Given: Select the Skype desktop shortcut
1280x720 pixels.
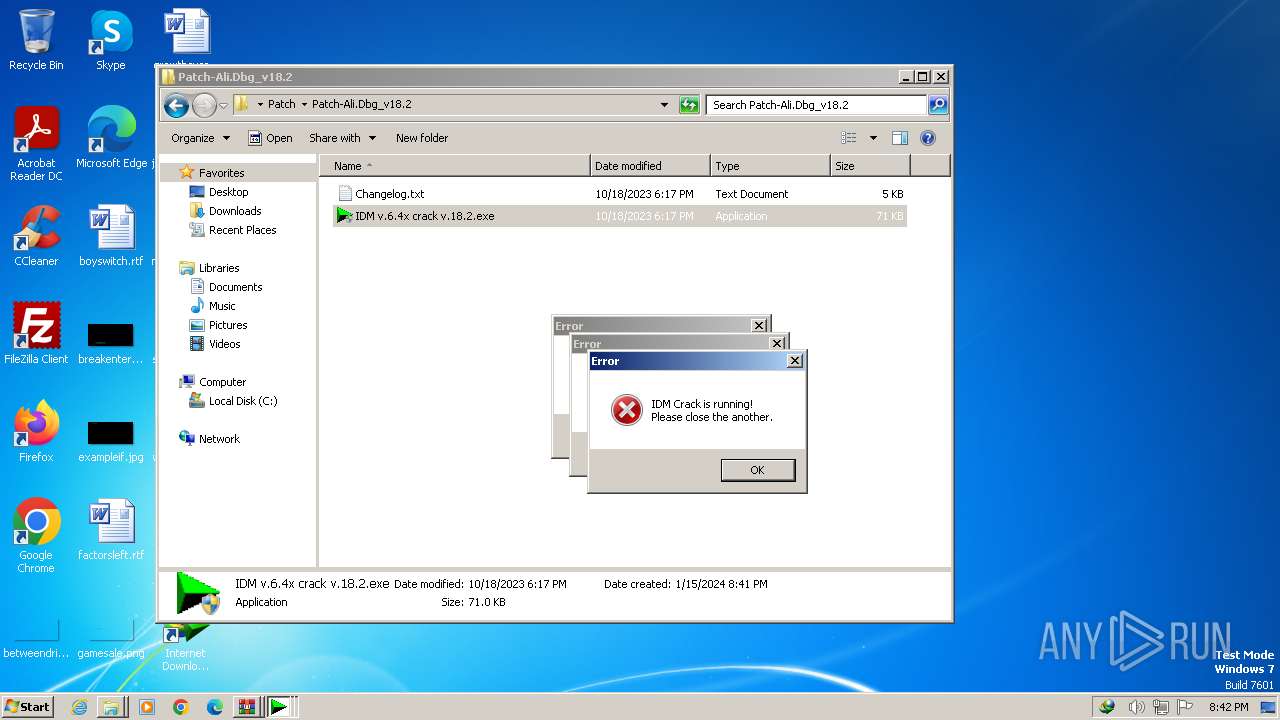Looking at the screenshot, I should tap(111, 40).
